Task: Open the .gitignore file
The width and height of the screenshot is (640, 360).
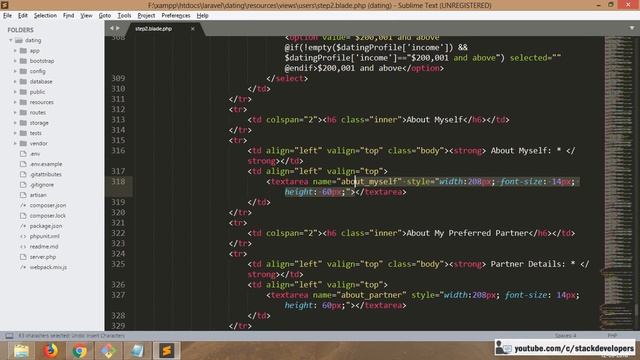Action: [x=42, y=184]
